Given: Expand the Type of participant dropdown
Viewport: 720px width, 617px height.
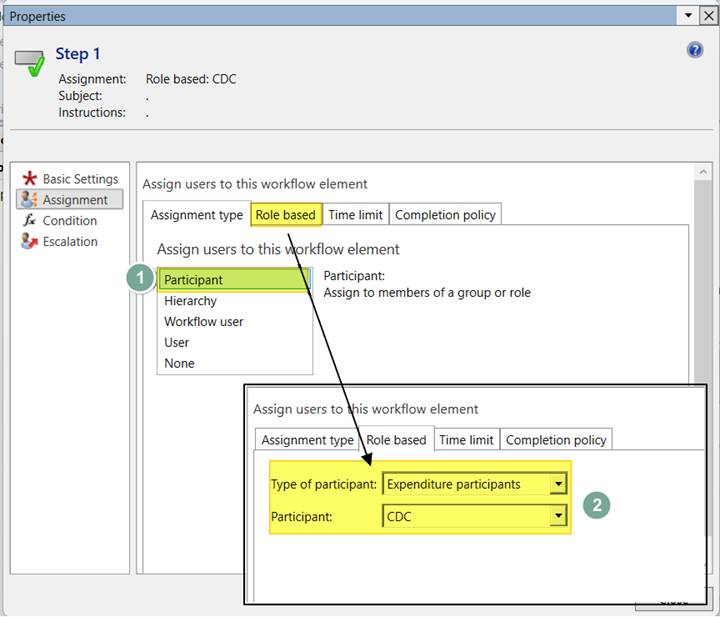Looking at the screenshot, I should click(558, 485).
